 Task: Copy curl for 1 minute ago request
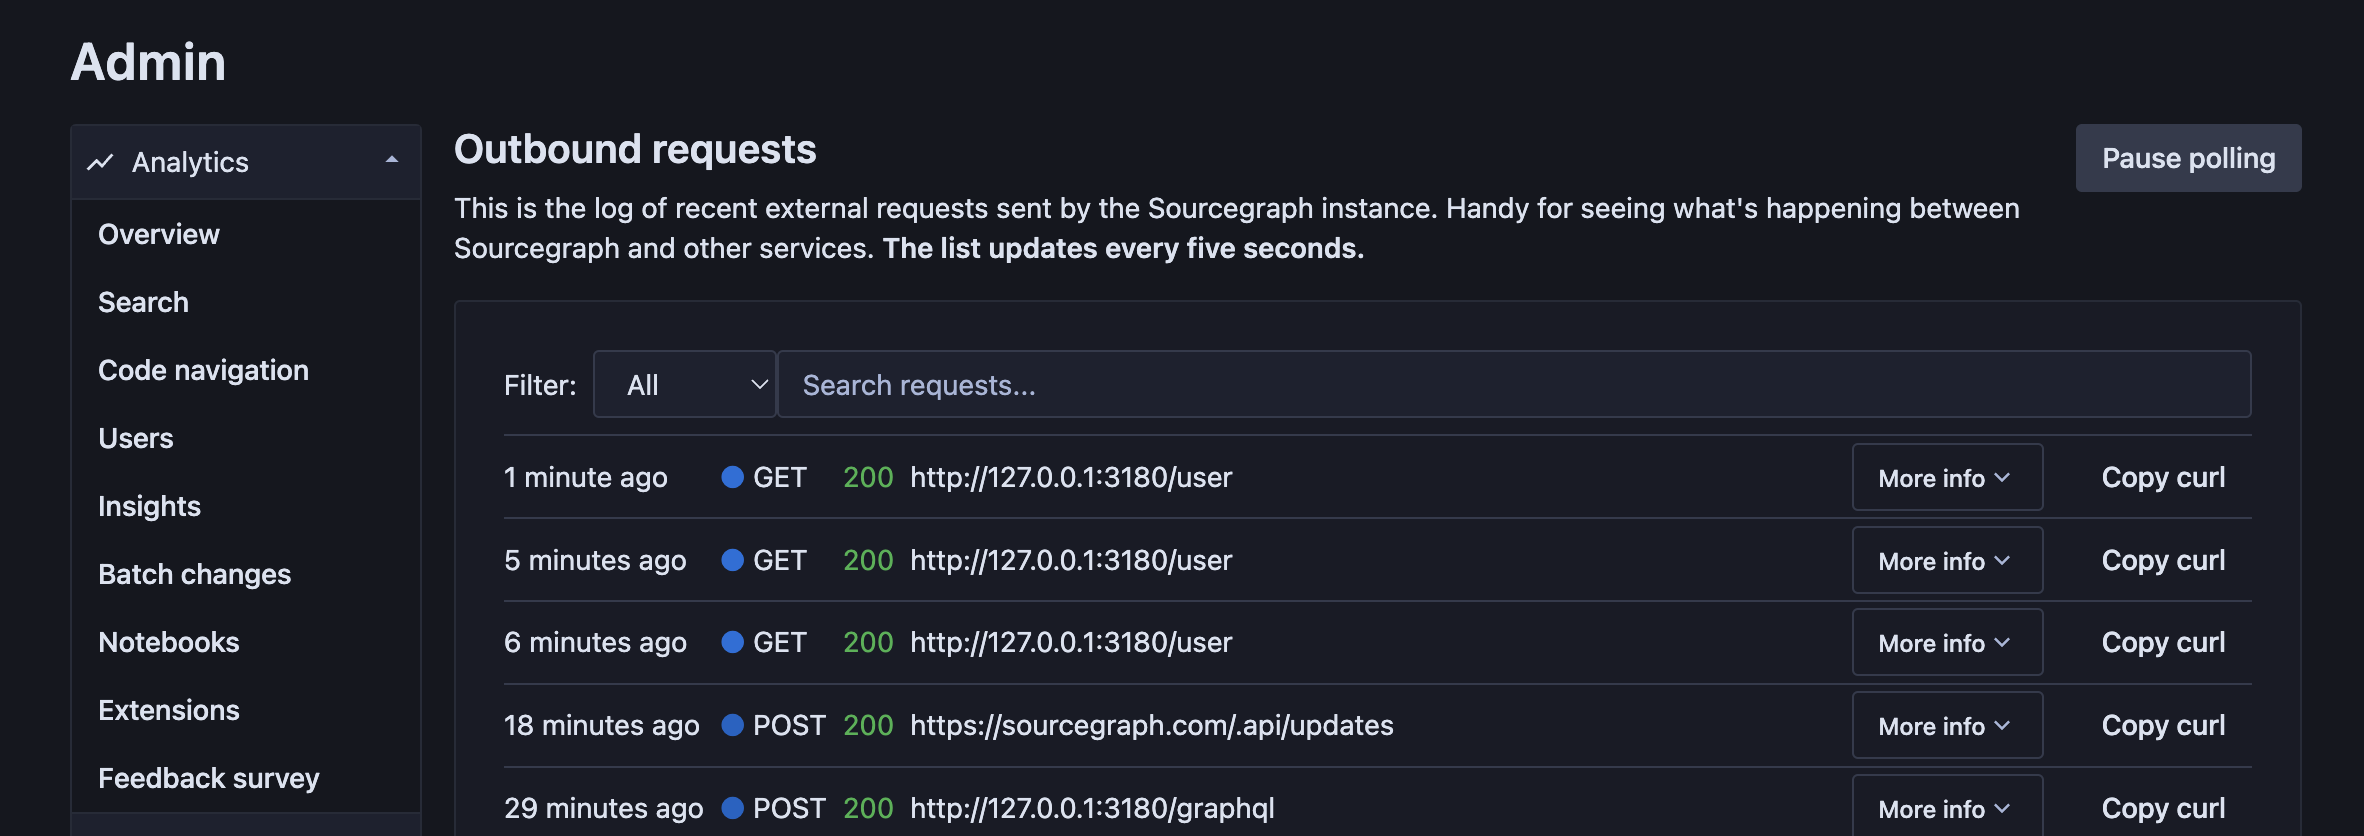(x=2163, y=478)
